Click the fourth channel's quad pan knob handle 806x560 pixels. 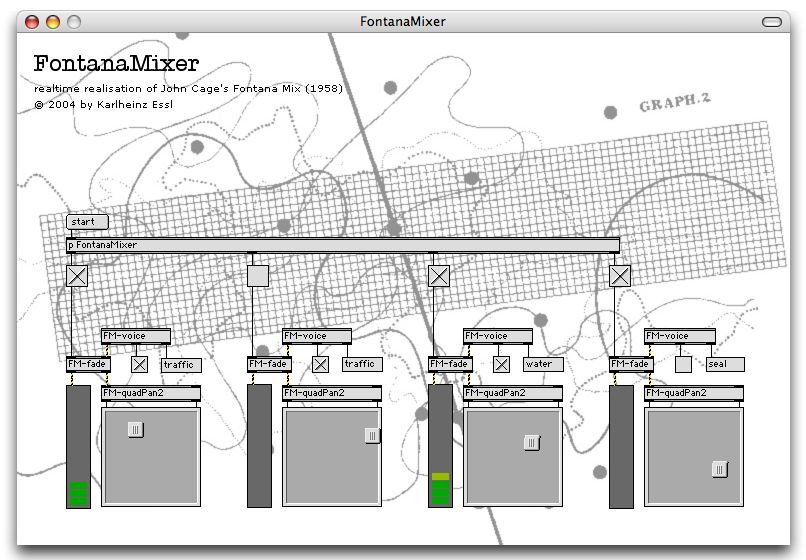[720, 469]
